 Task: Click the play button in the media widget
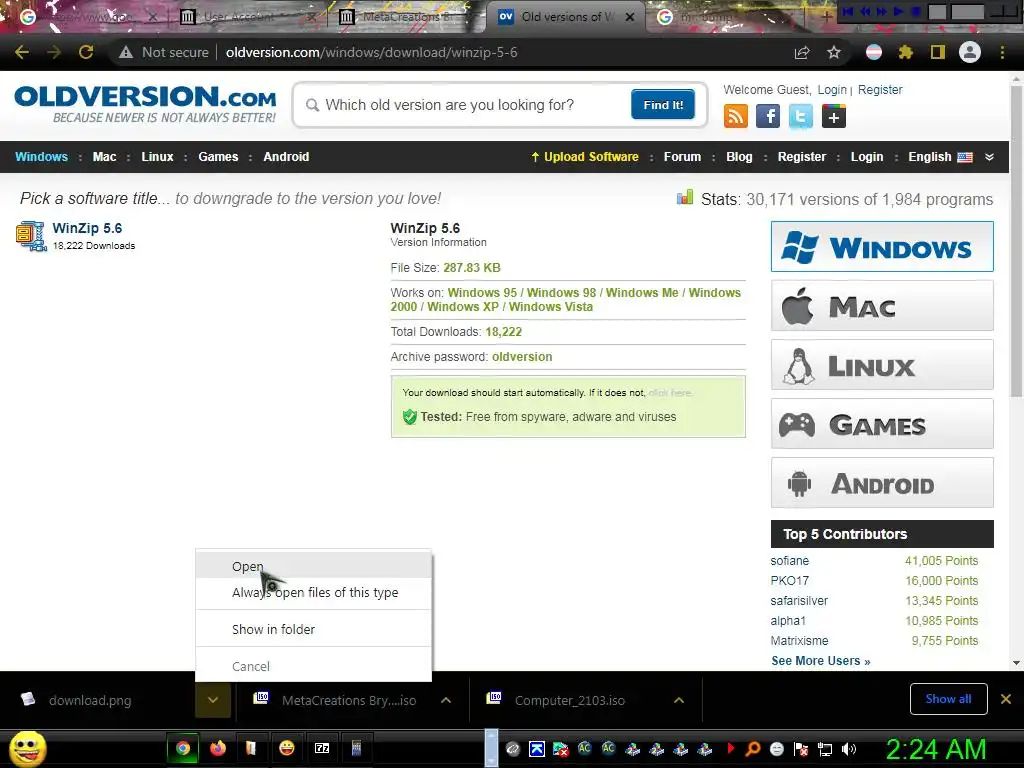click(899, 11)
